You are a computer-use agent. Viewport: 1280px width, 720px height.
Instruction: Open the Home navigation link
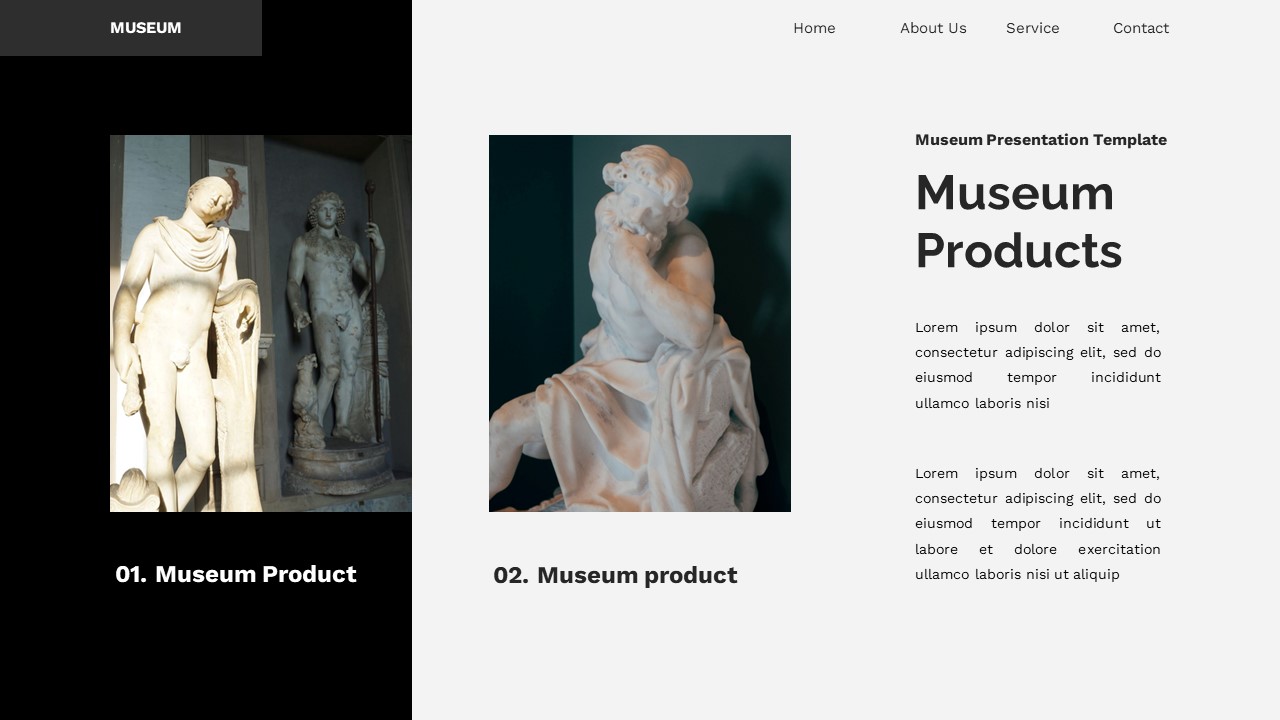814,28
